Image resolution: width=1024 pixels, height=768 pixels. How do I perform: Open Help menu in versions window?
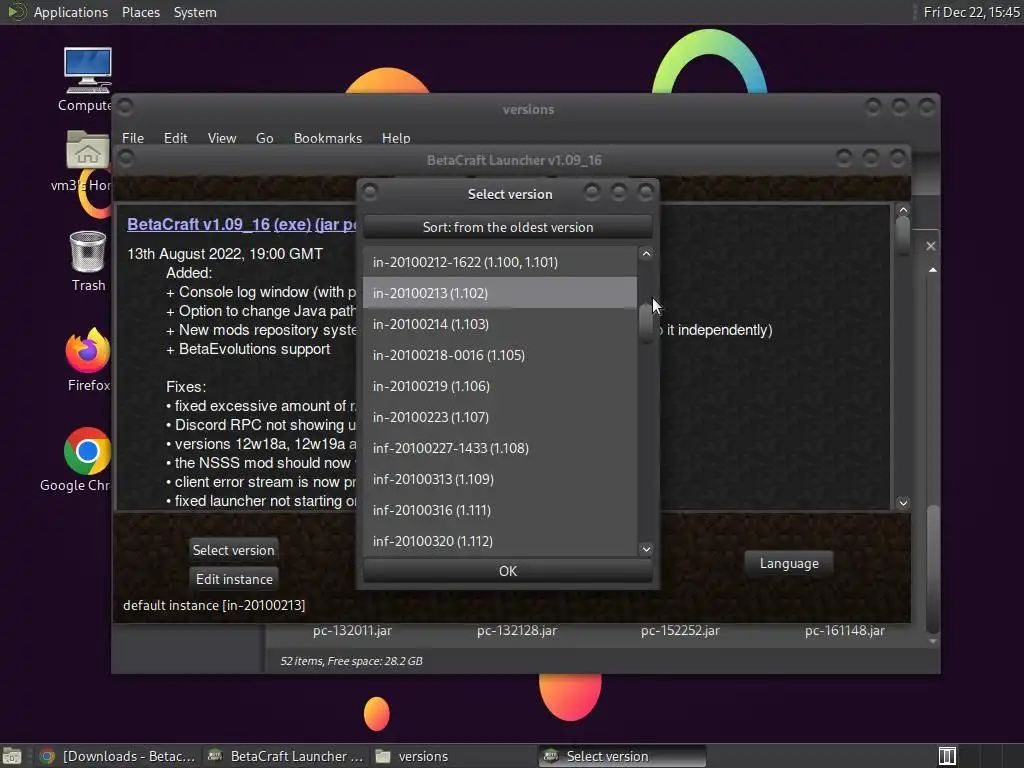396,138
